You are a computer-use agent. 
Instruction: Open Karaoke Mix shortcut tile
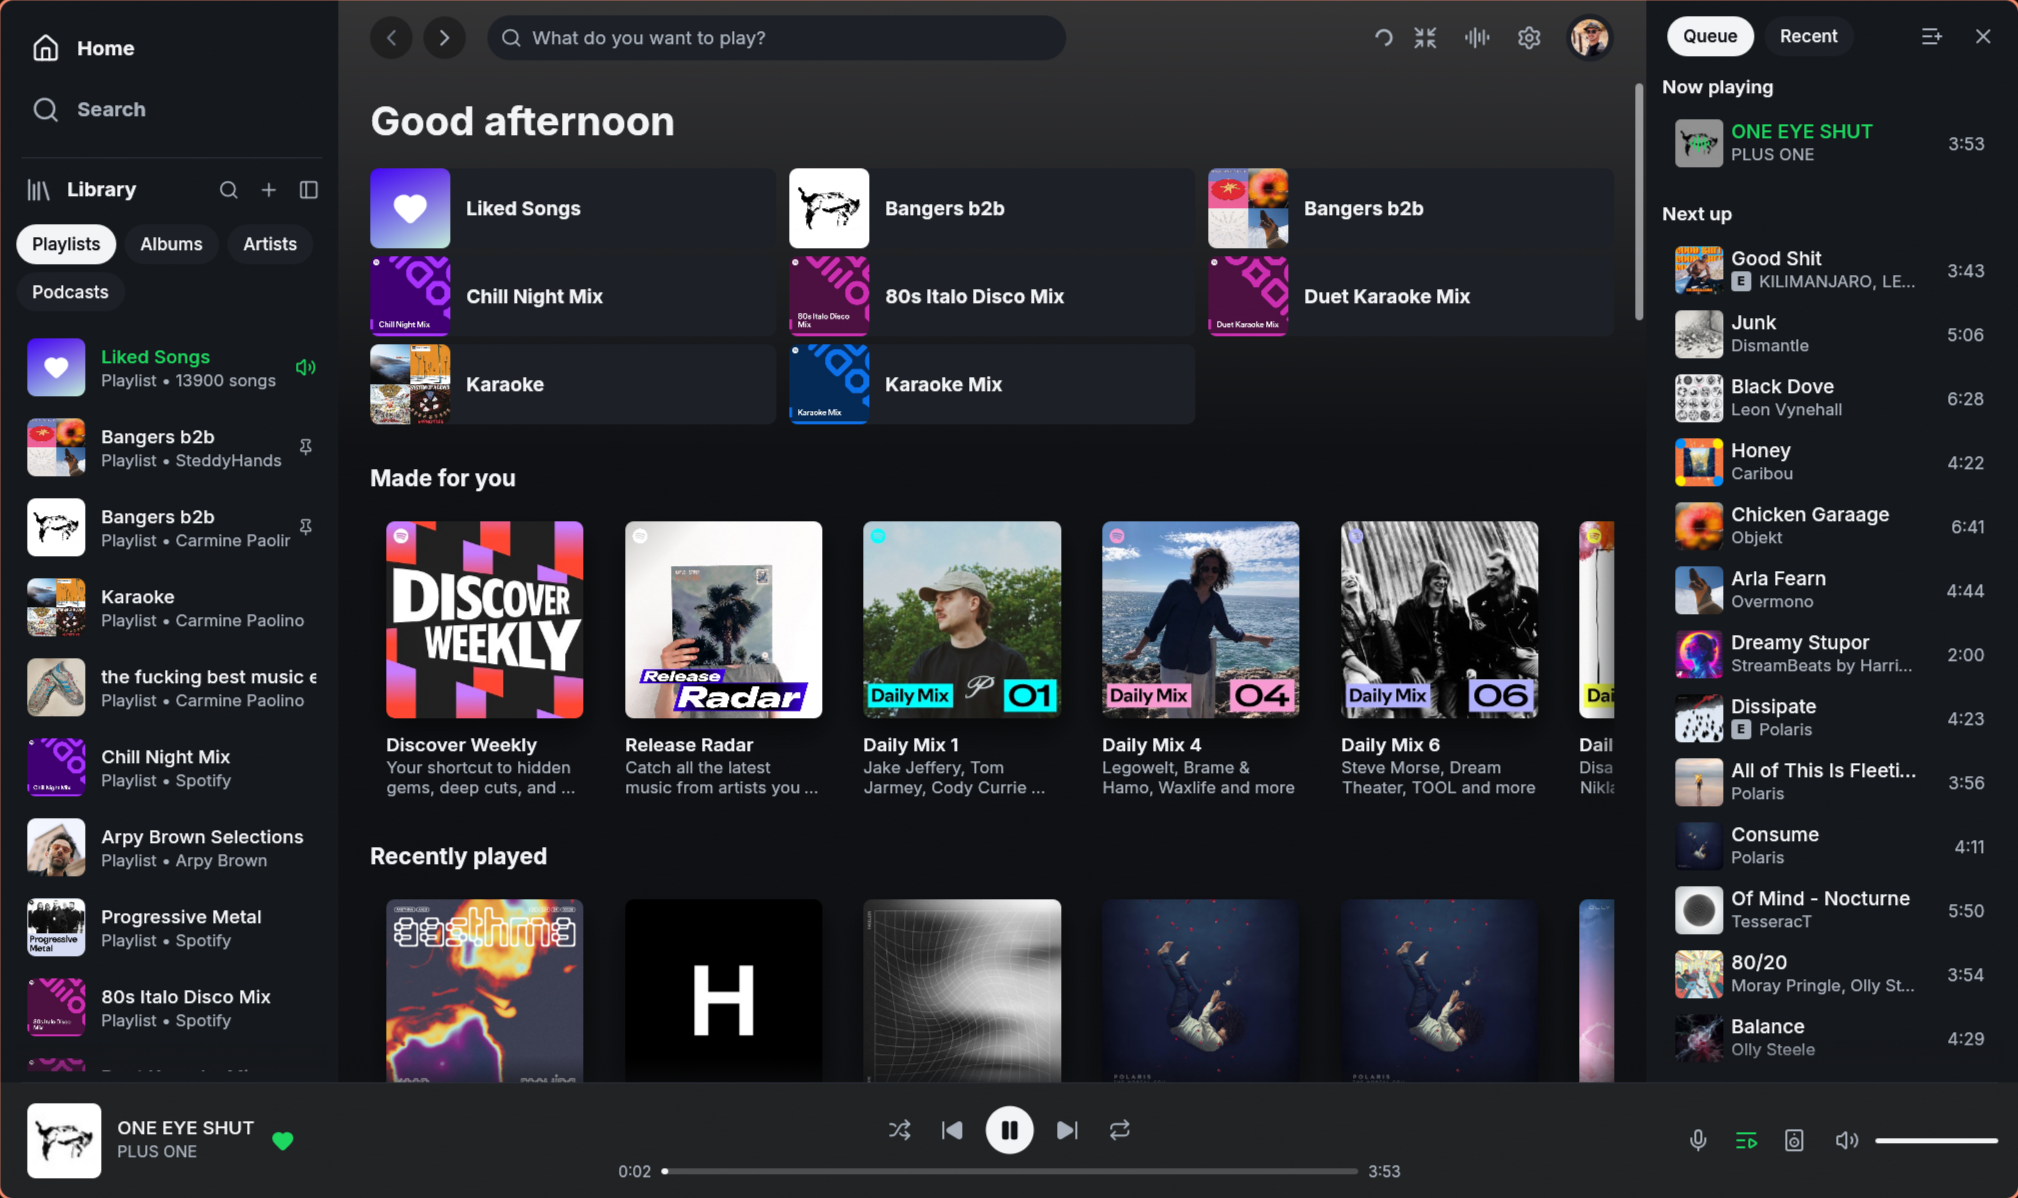[992, 384]
